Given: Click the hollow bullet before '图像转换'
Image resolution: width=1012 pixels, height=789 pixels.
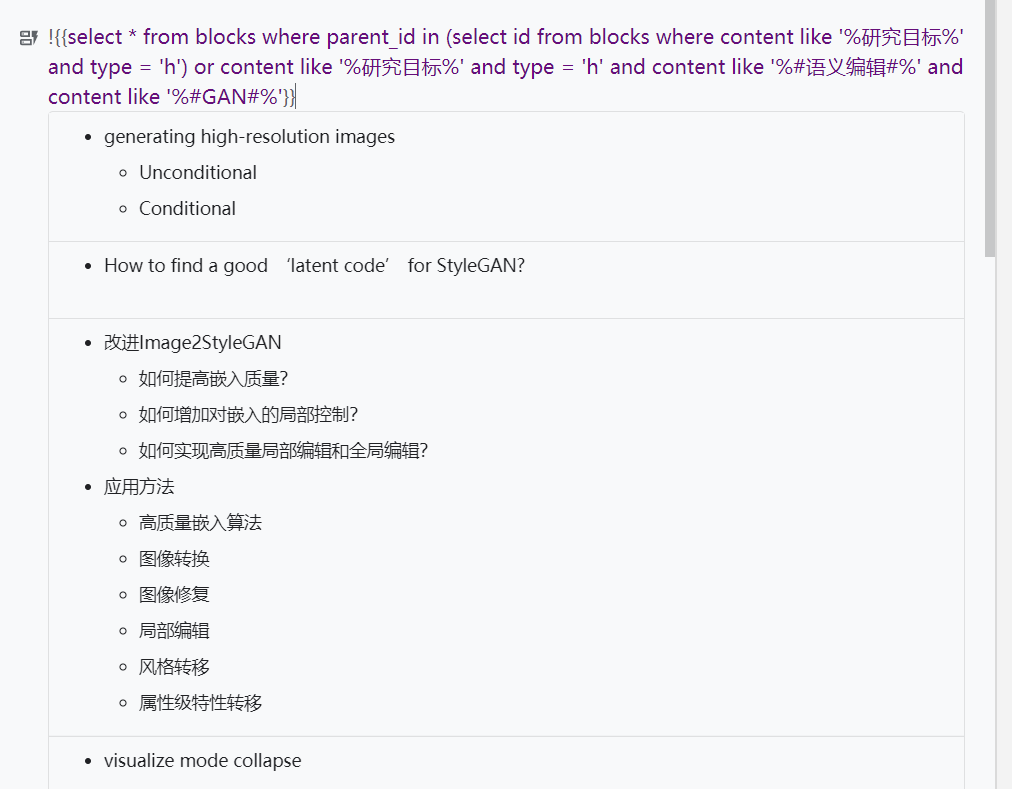Looking at the screenshot, I should tap(123, 559).
